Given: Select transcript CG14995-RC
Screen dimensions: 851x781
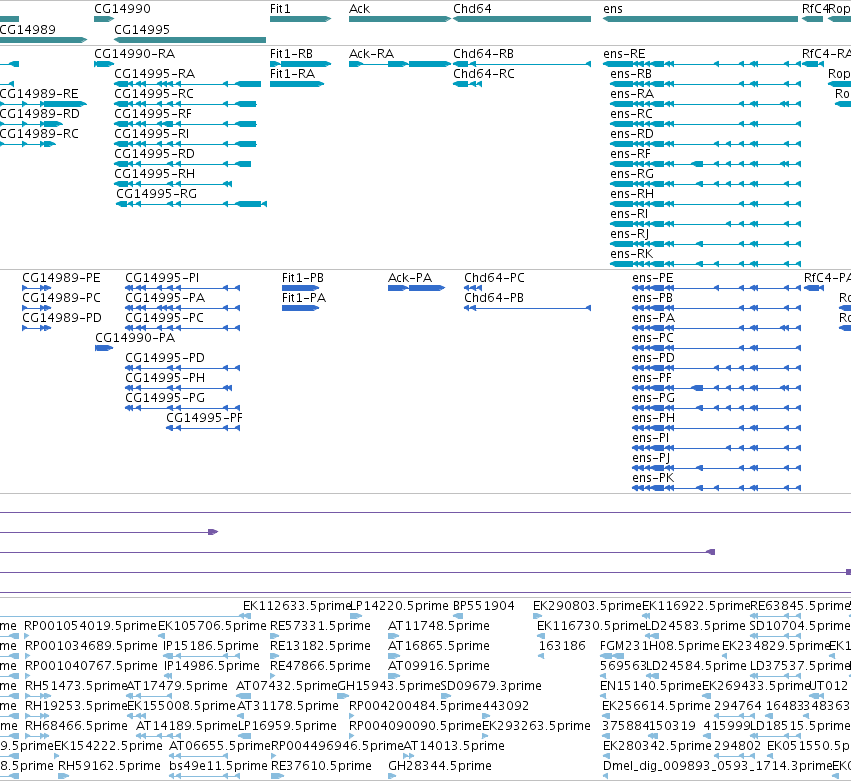Looking at the screenshot, I should (154, 94).
